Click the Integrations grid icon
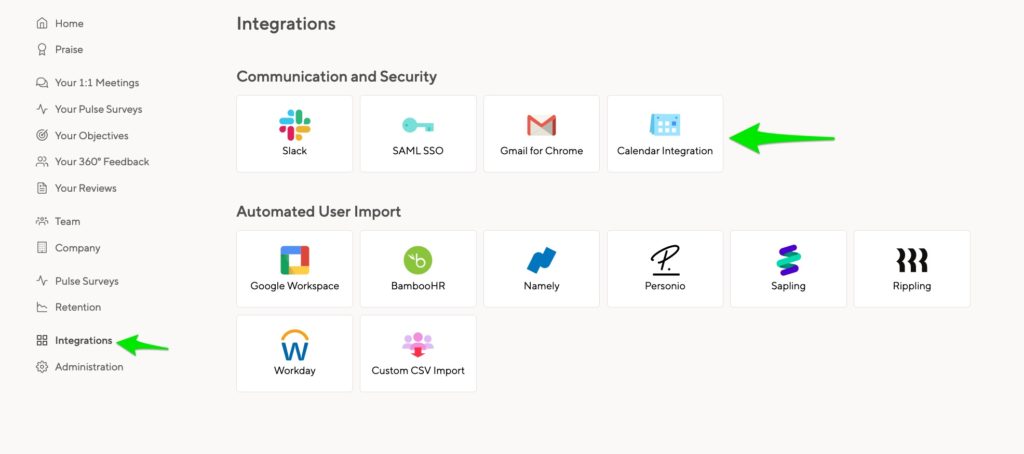1024x454 pixels. pyautogui.click(x=42, y=340)
